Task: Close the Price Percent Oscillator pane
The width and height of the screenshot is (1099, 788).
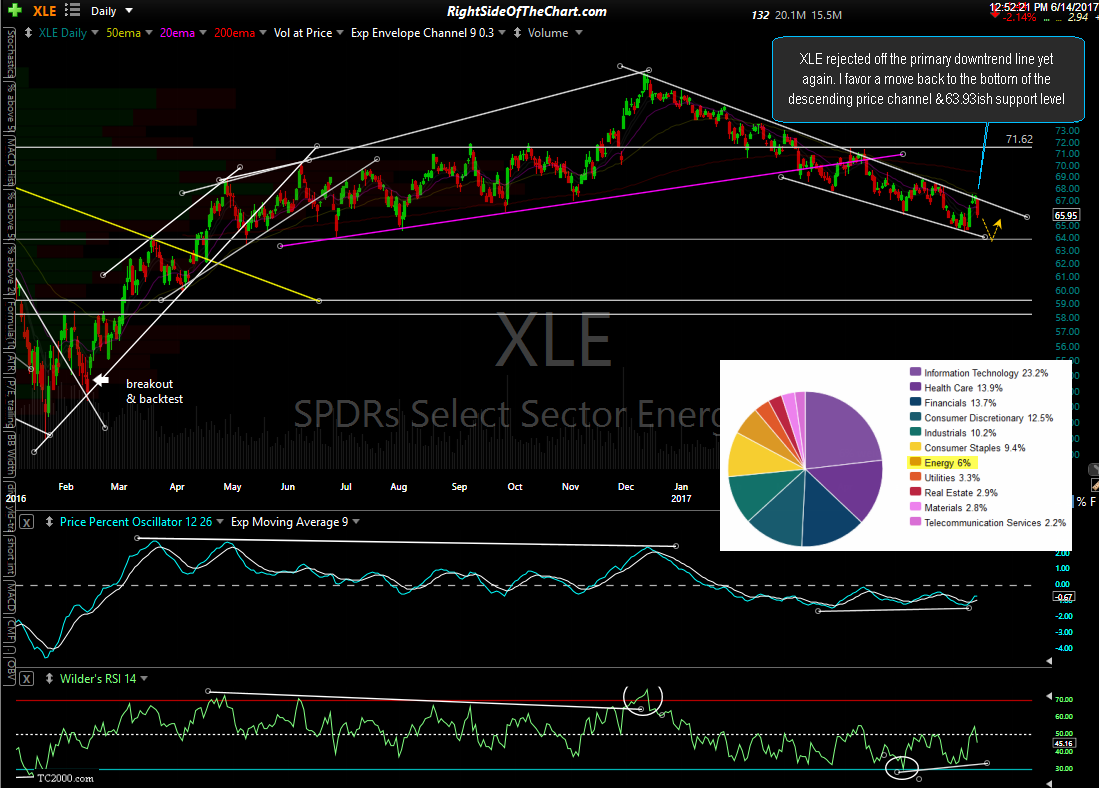Action: (x=27, y=522)
